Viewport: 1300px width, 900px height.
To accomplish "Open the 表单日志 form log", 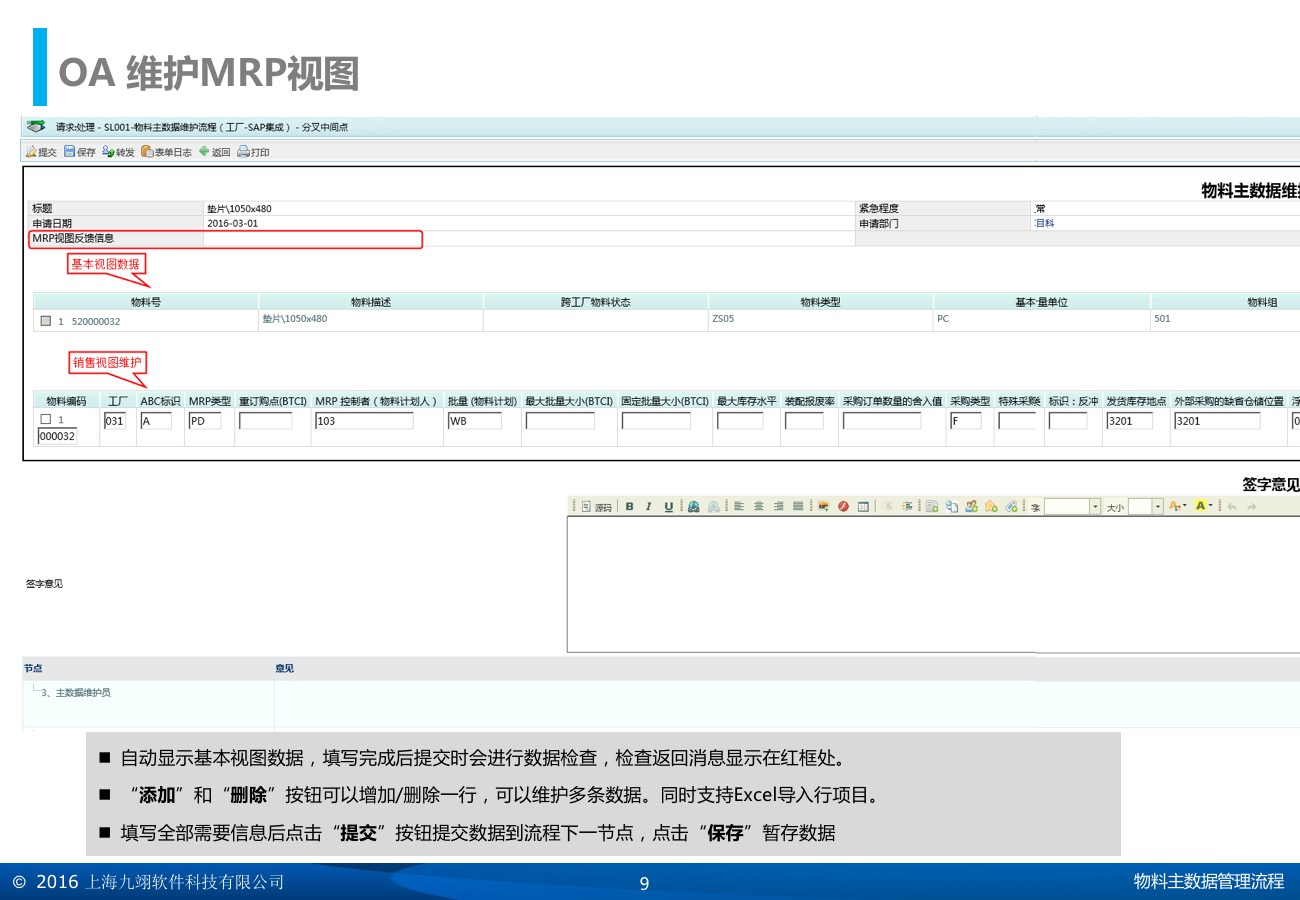I will (x=166, y=152).
